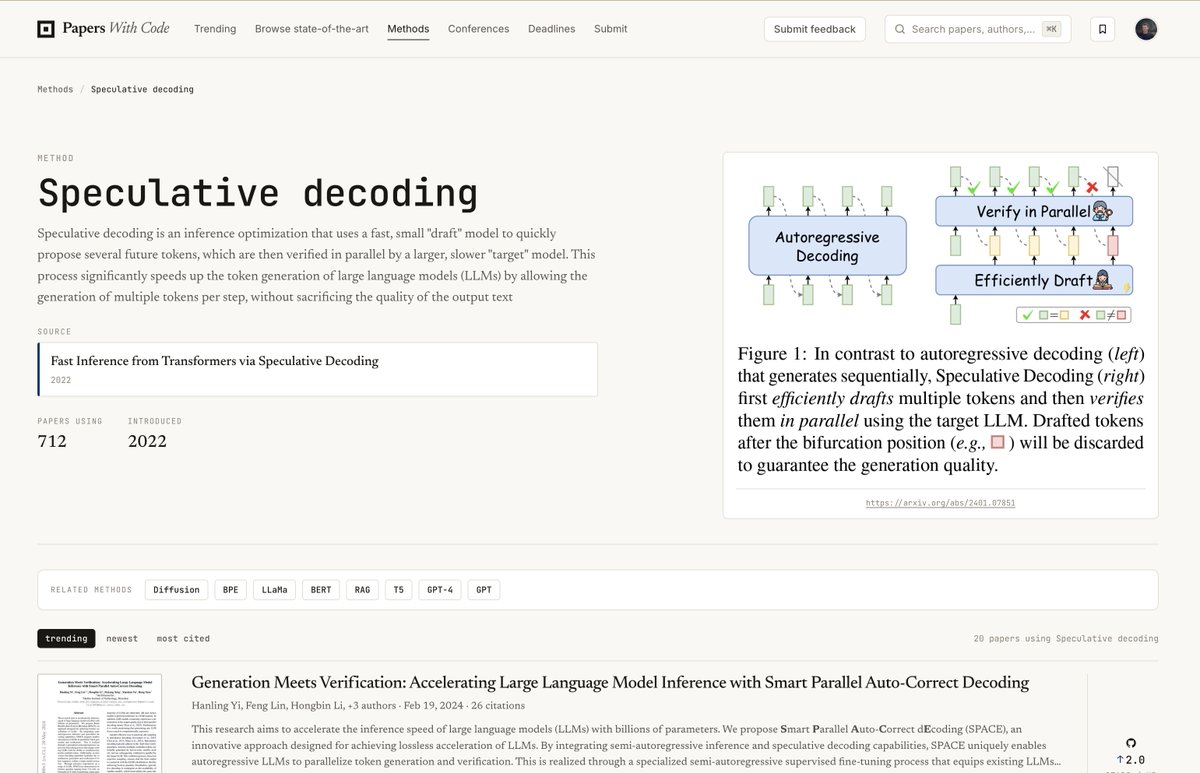Click the Submit feedback button
Image resolution: width=1200 pixels, height=773 pixels.
[x=815, y=29]
